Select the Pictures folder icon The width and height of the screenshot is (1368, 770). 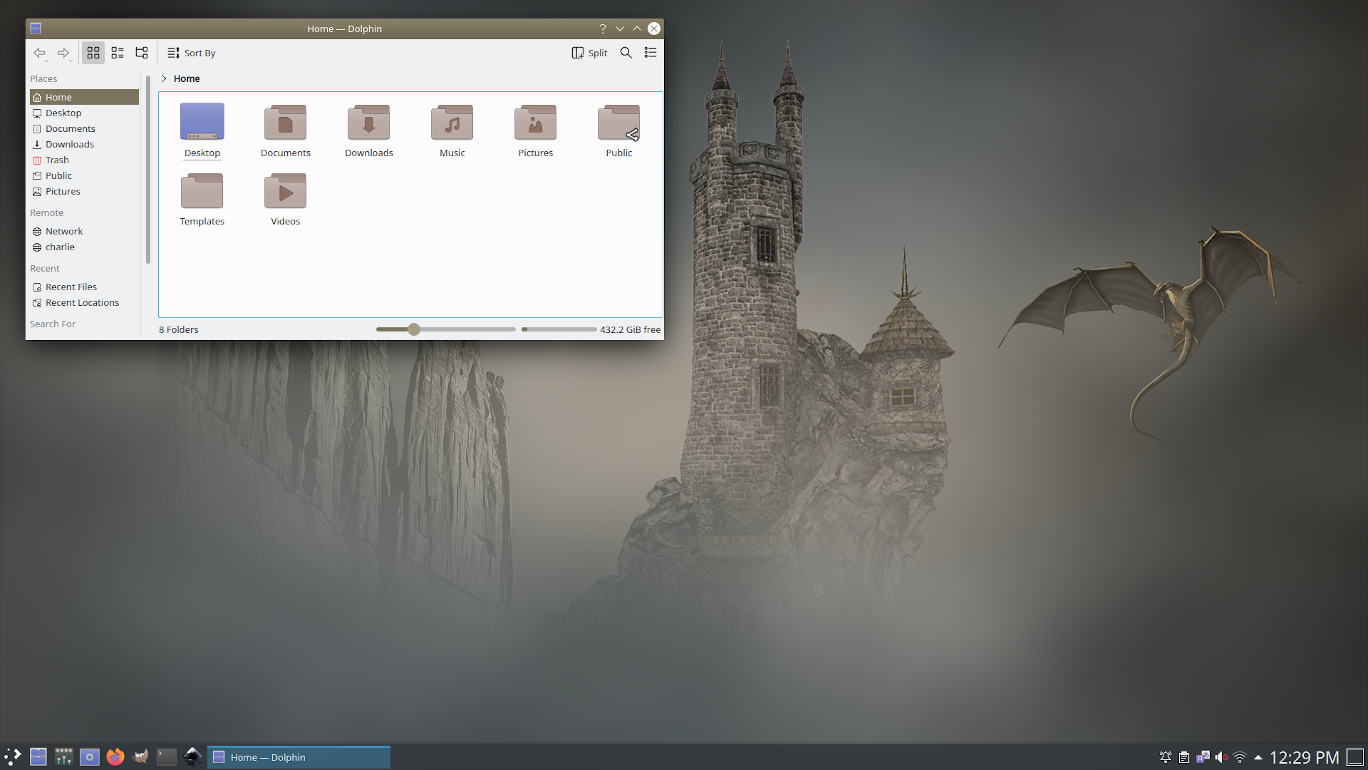535,122
